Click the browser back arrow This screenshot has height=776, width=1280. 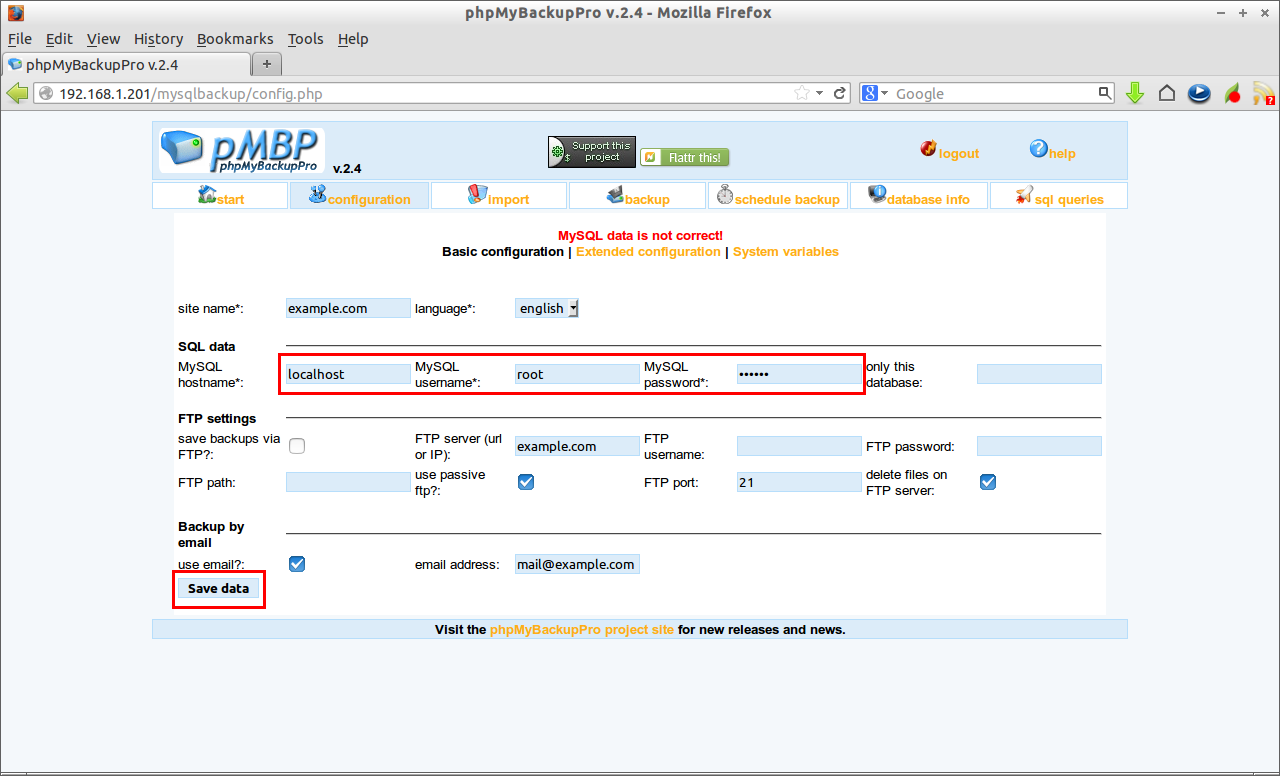17,93
